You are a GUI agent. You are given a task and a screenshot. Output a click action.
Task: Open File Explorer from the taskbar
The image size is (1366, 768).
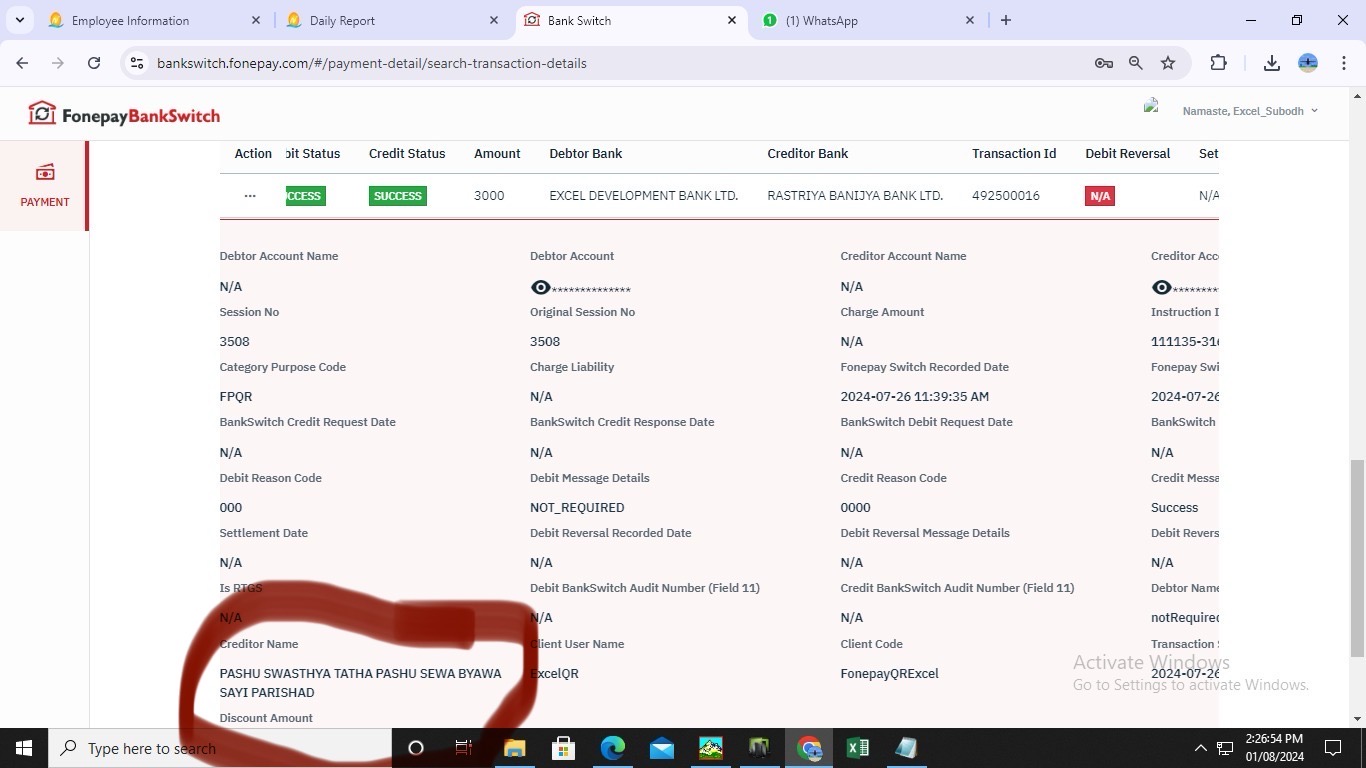(514, 748)
